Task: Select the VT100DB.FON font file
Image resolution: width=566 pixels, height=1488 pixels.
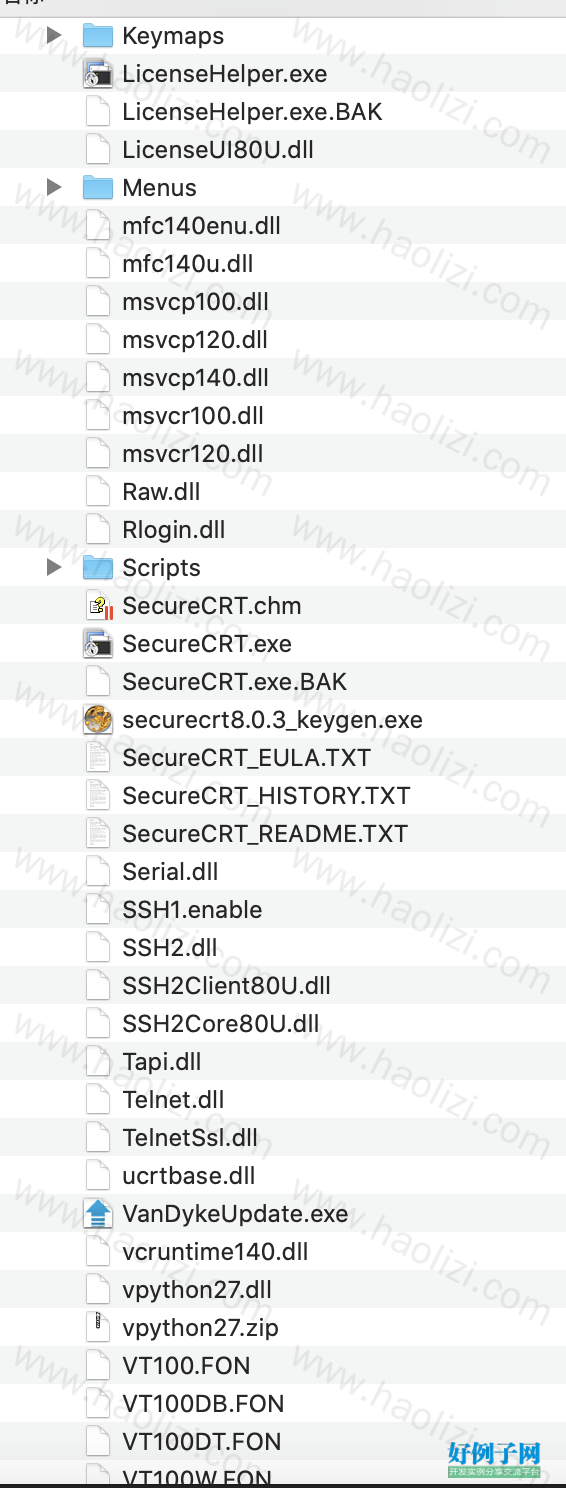Action: click(203, 1404)
